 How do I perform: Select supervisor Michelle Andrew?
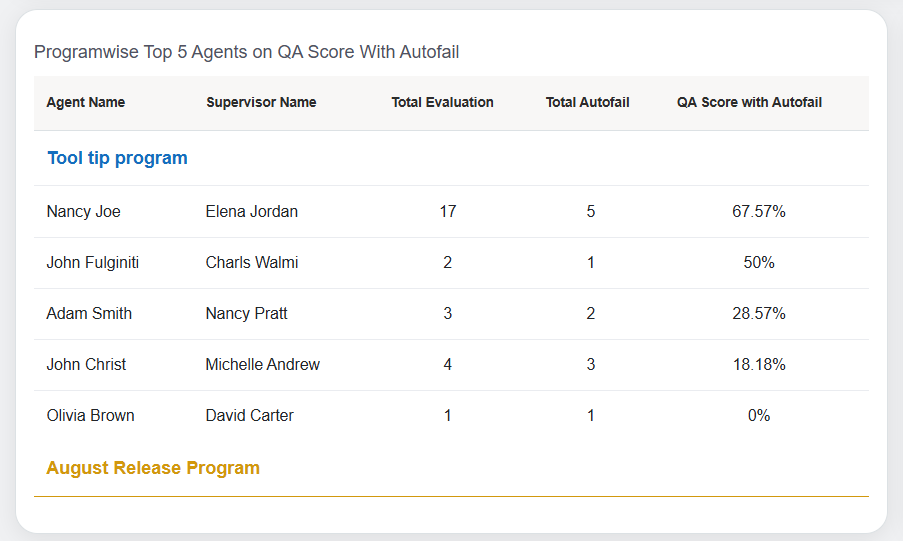[x=263, y=365]
